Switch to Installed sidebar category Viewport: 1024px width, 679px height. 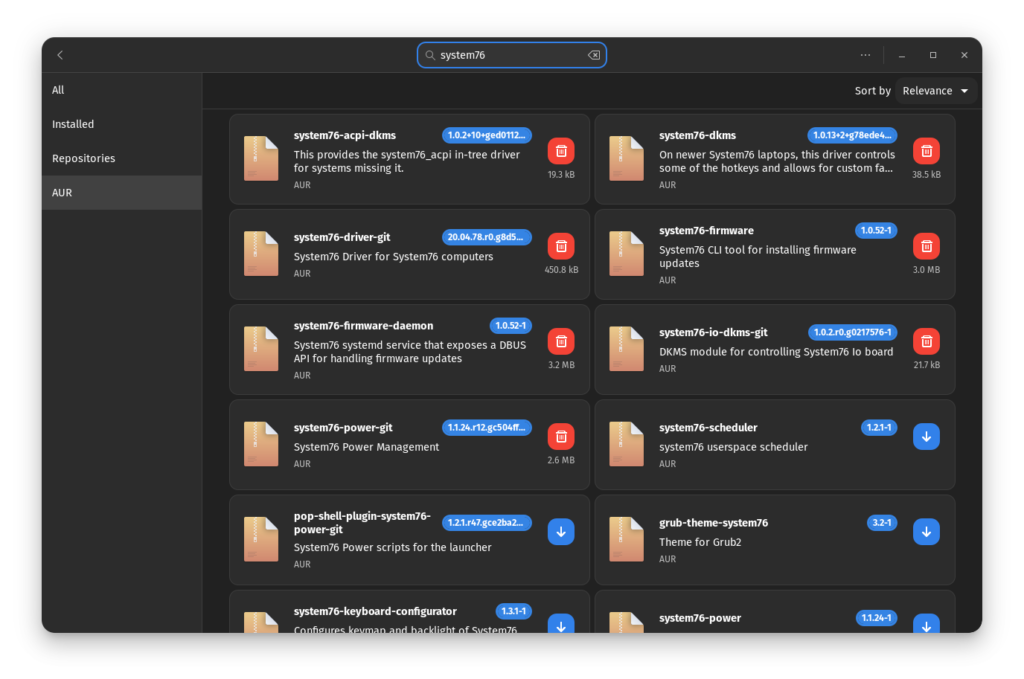point(73,124)
